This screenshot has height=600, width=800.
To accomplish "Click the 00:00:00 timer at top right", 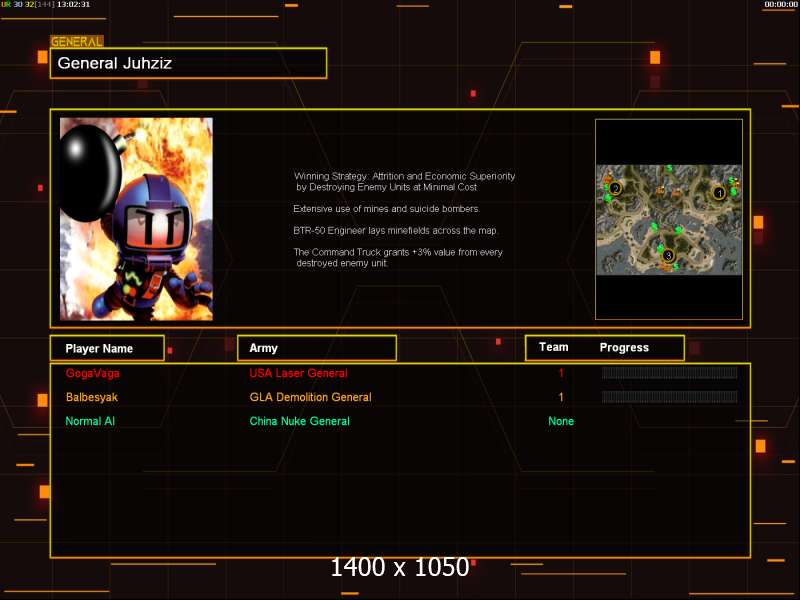I will (x=781, y=4).
